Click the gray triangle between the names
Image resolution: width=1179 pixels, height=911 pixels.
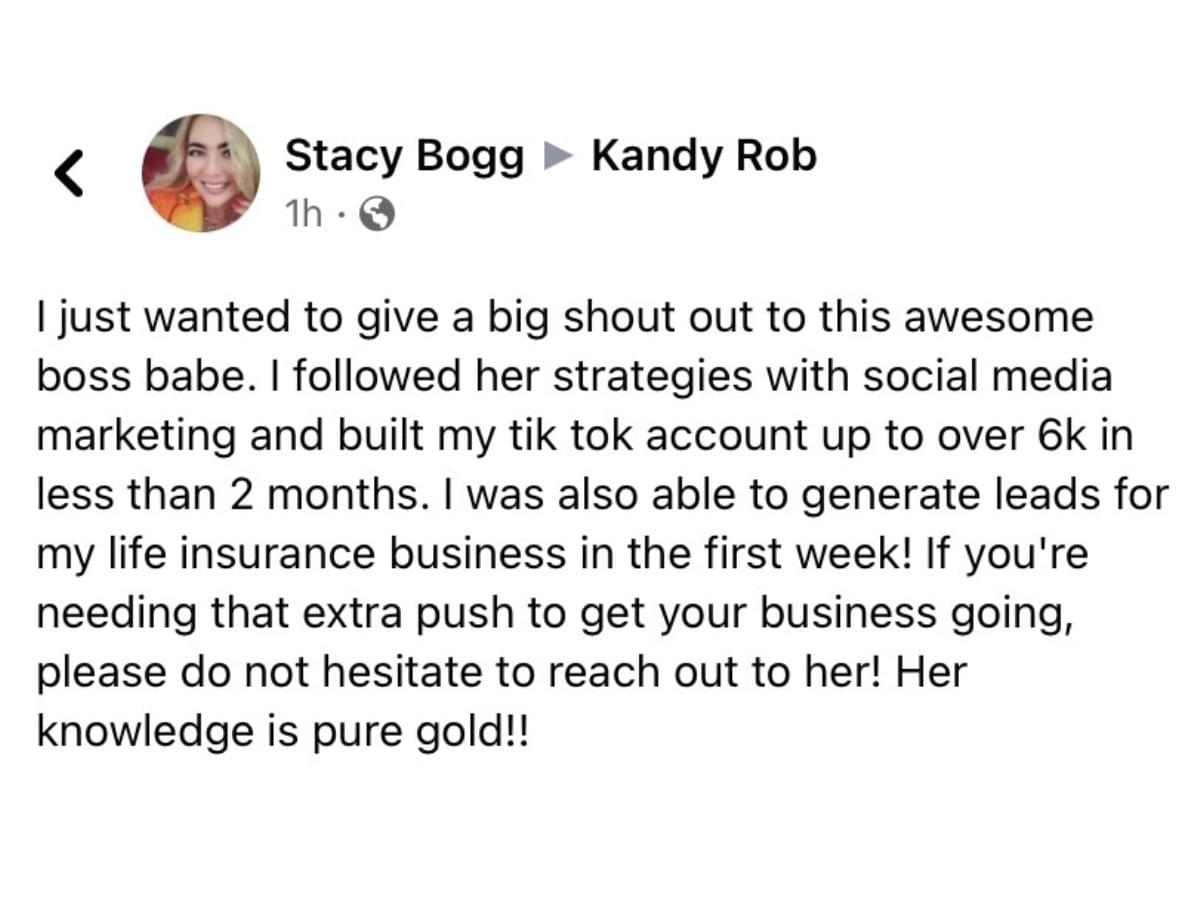(x=558, y=157)
